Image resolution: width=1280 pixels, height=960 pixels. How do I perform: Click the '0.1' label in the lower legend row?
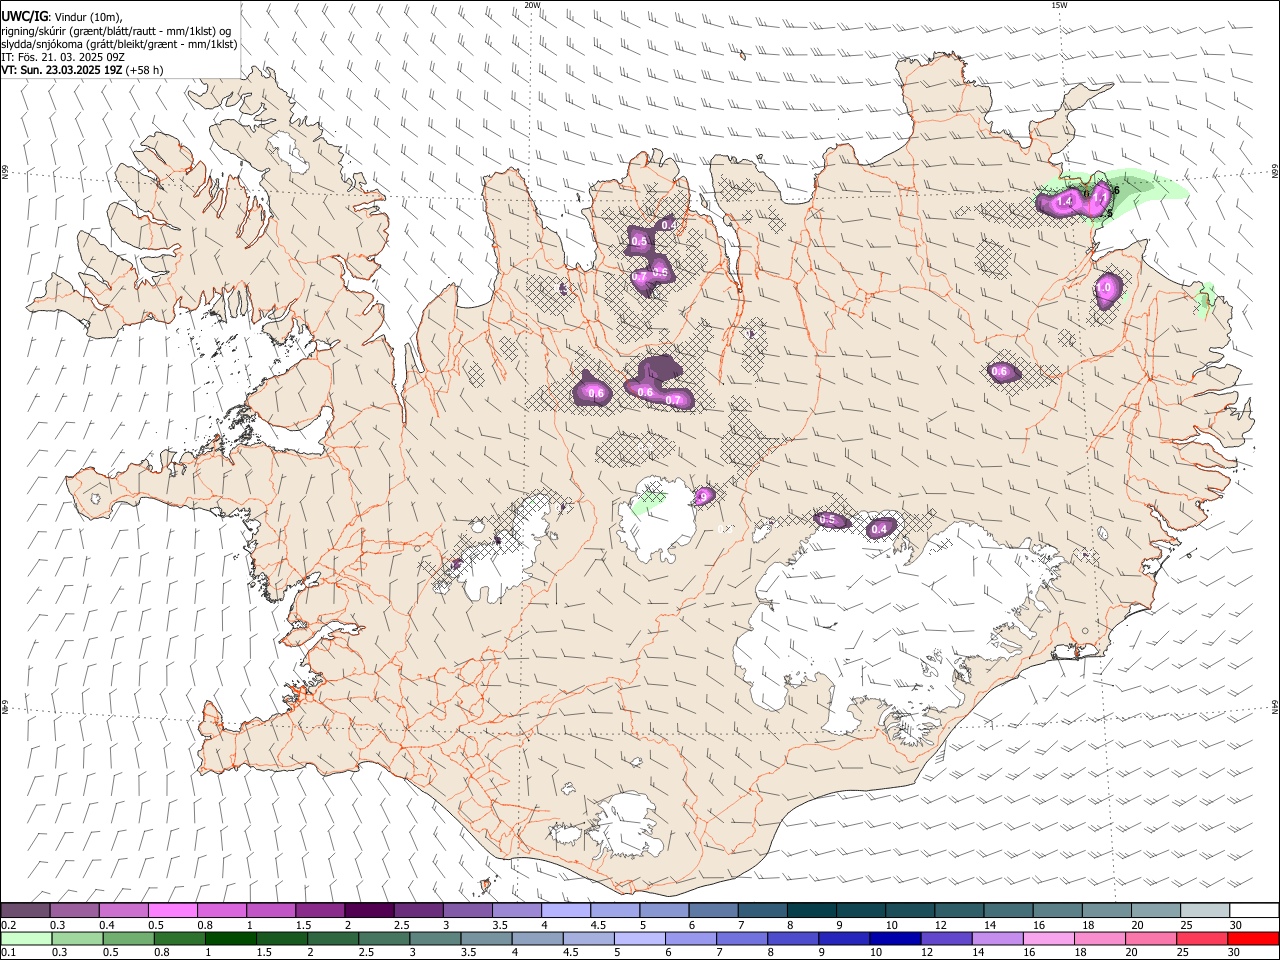(9, 953)
